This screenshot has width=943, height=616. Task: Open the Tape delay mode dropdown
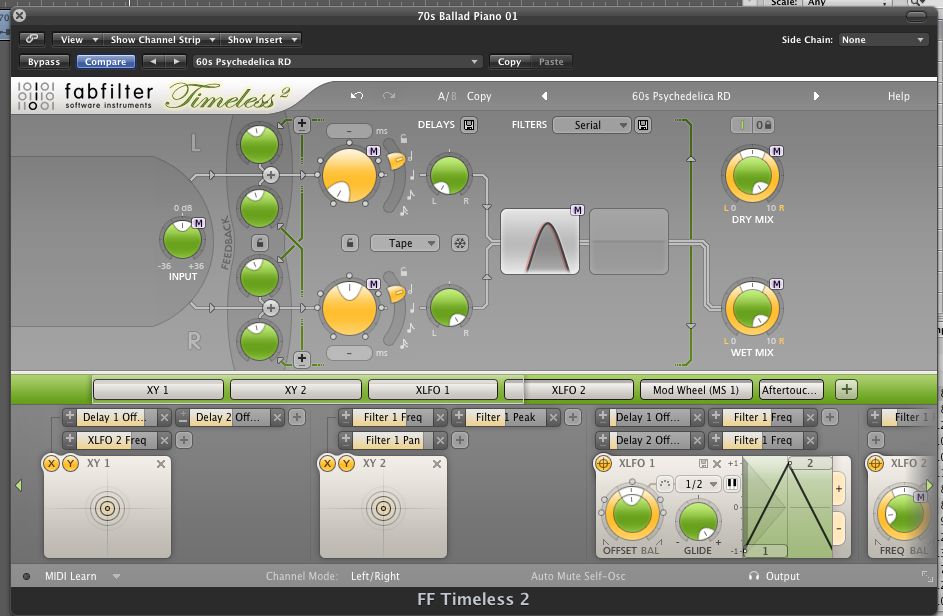pos(405,243)
